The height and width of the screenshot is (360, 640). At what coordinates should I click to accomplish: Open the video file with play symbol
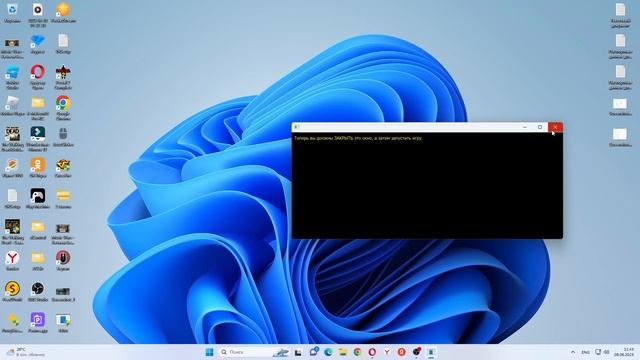point(38,14)
